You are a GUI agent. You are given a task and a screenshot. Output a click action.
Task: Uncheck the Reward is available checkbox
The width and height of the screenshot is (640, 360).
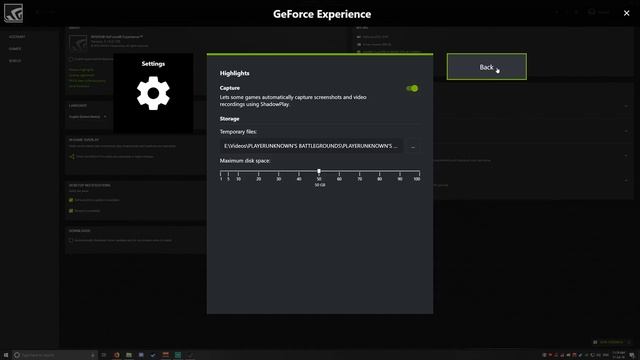71,211
